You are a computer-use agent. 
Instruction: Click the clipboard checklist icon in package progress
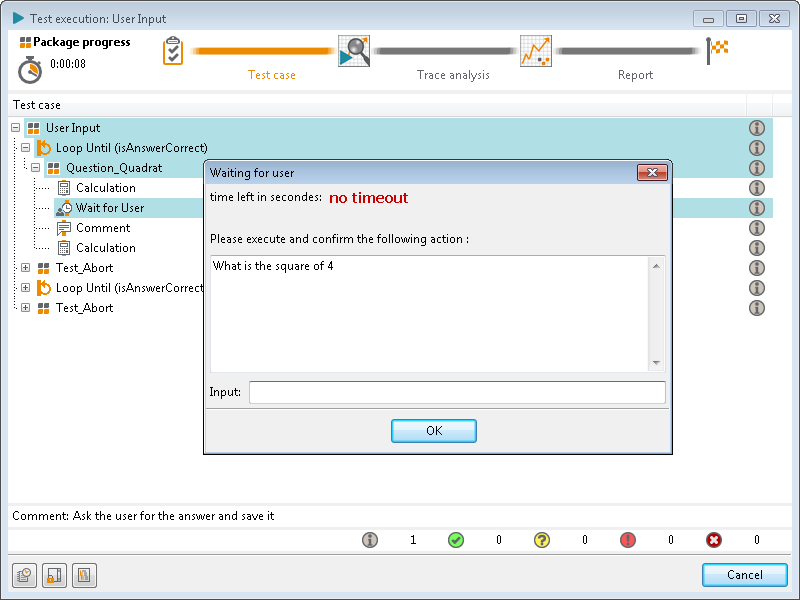pos(173,51)
